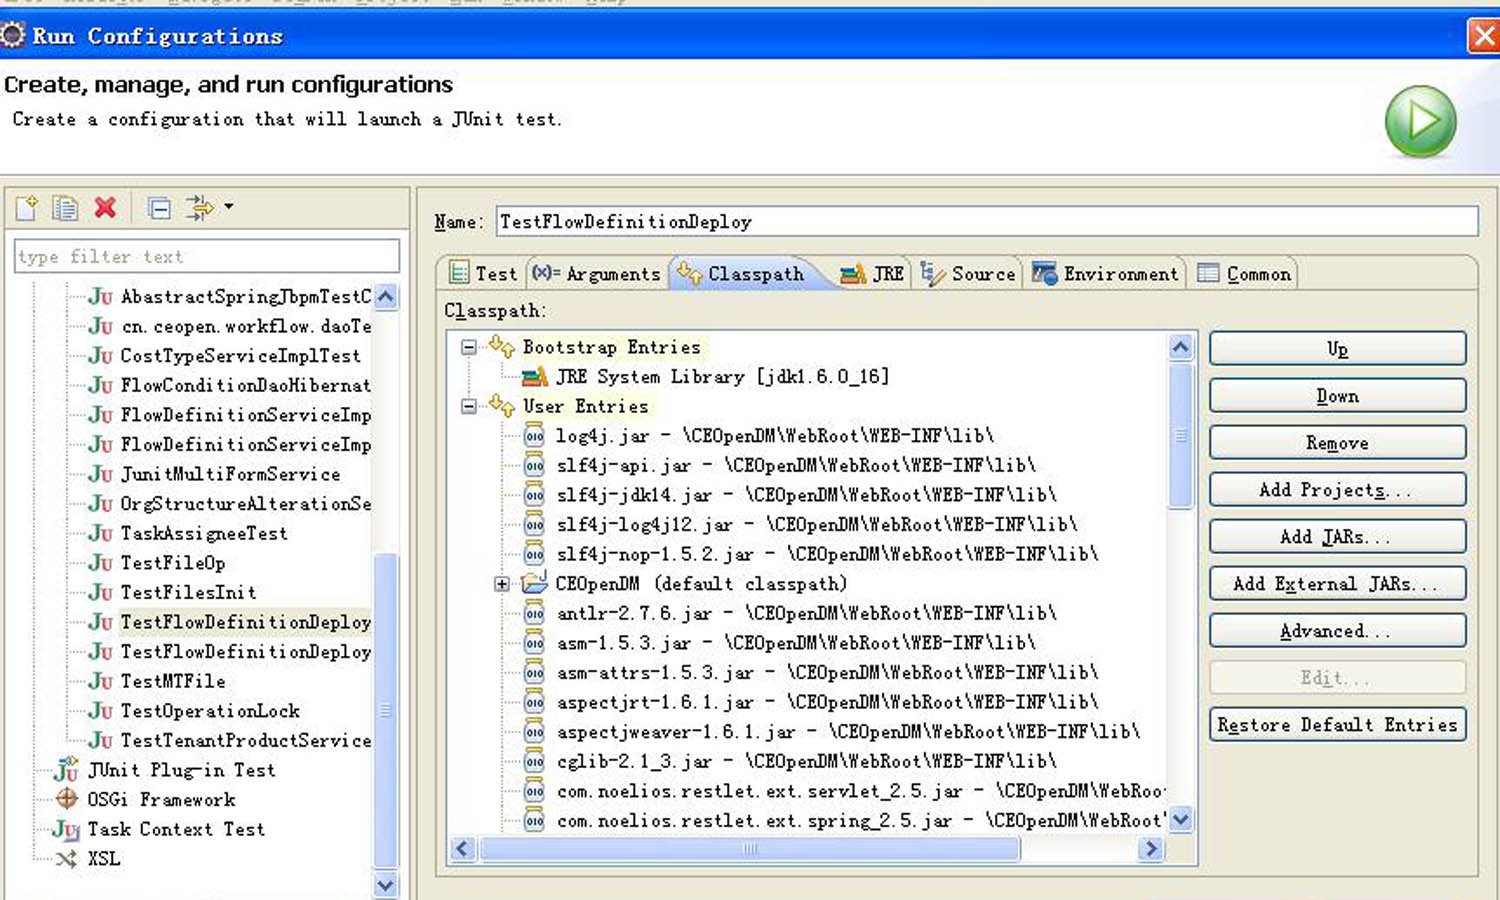Screen dimensions: 1500x900
Task: Click the OSGi Framework globe icon
Action: coord(66,799)
